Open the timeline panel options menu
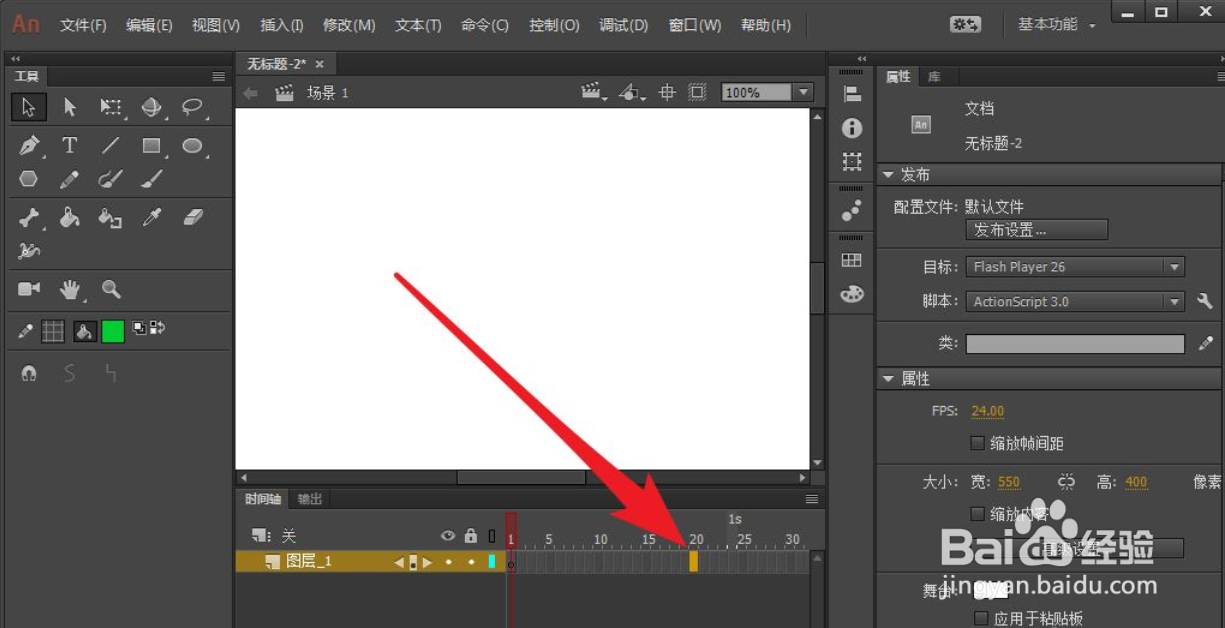 coord(812,499)
